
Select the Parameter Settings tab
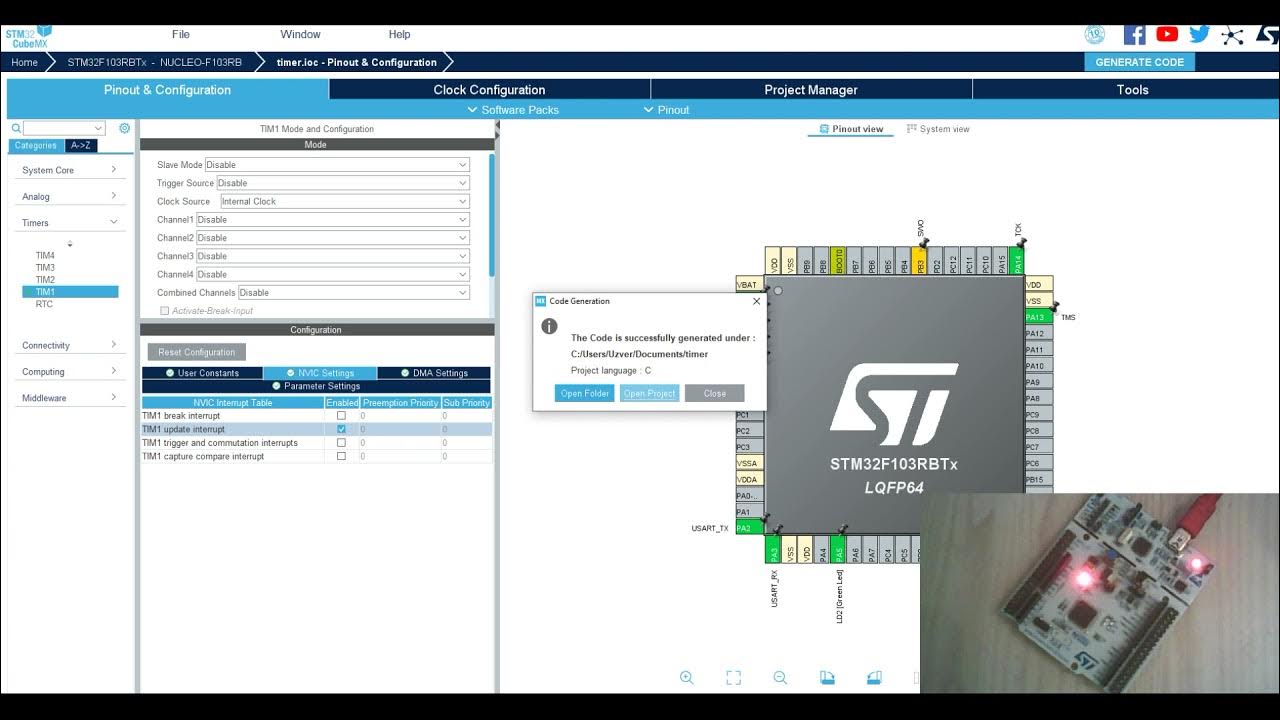click(x=316, y=386)
